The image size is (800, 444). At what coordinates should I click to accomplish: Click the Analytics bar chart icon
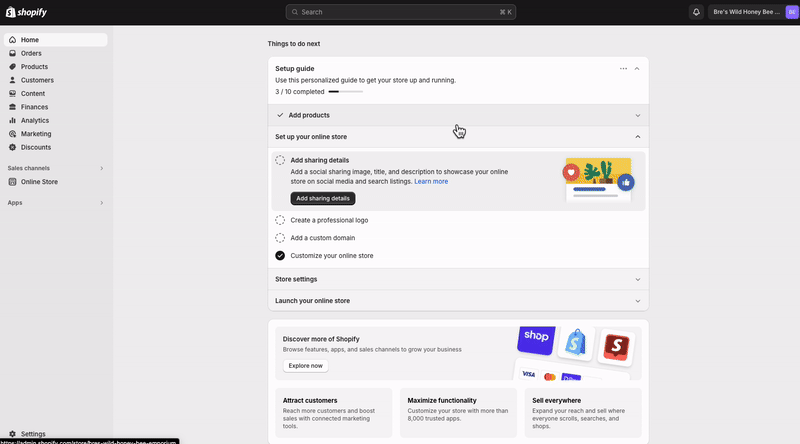click(12, 120)
